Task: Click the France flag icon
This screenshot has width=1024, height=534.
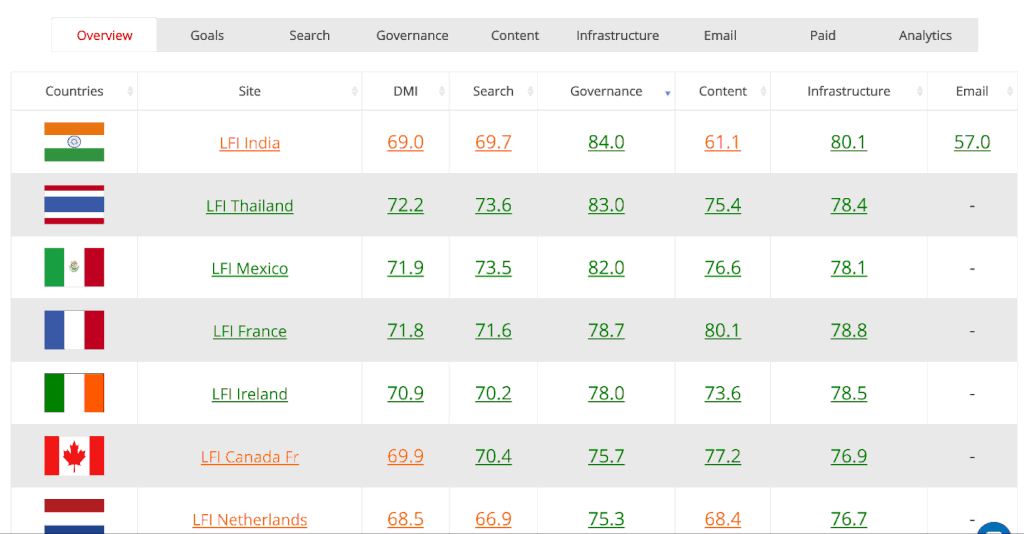Action: [74, 330]
